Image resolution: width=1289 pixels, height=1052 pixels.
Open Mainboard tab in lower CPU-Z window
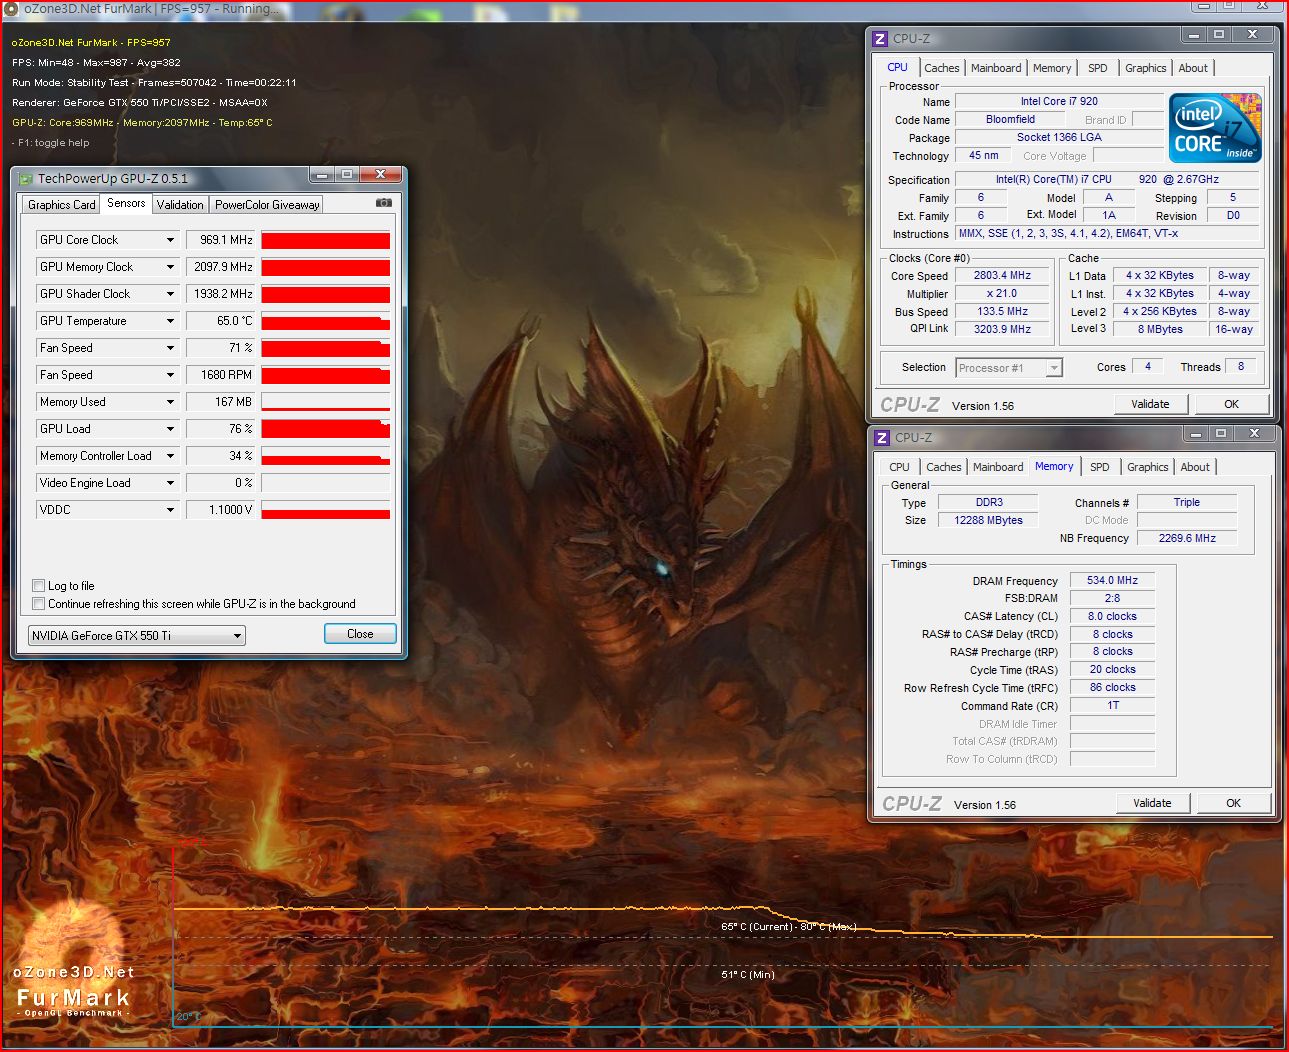point(998,467)
